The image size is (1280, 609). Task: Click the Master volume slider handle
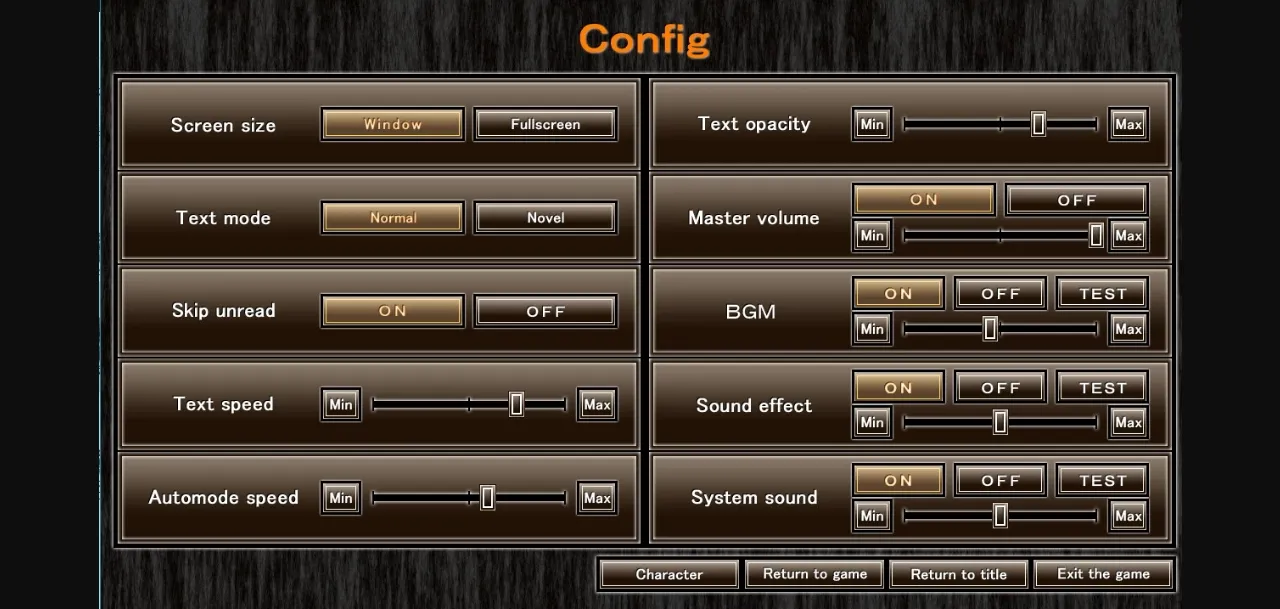(1096, 235)
